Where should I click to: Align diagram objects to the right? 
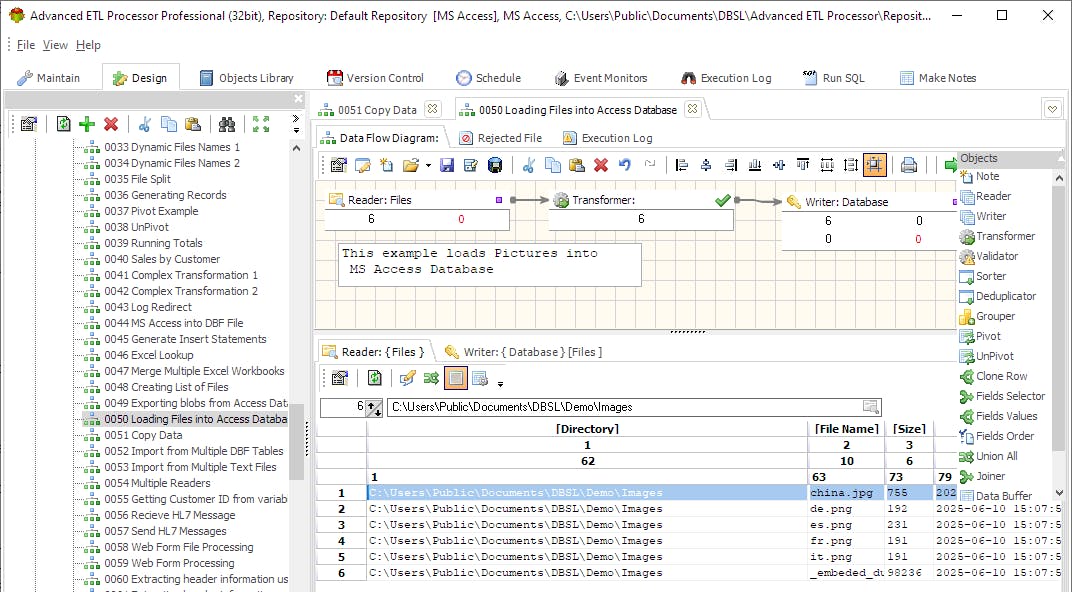coord(731,165)
